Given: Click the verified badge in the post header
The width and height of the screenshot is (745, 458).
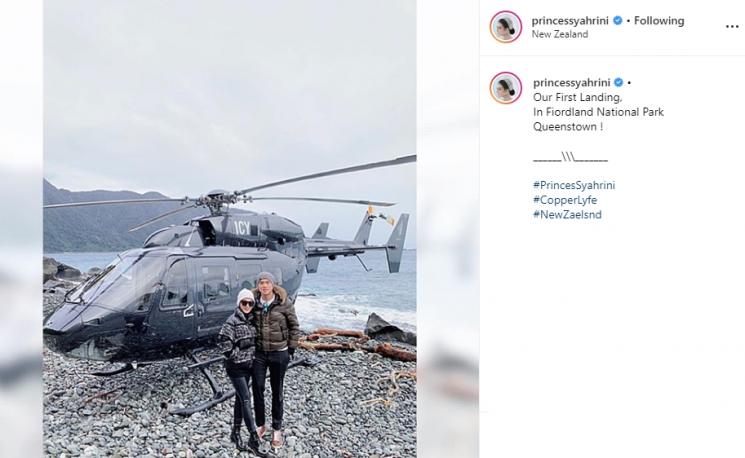Looking at the screenshot, I should (x=618, y=20).
